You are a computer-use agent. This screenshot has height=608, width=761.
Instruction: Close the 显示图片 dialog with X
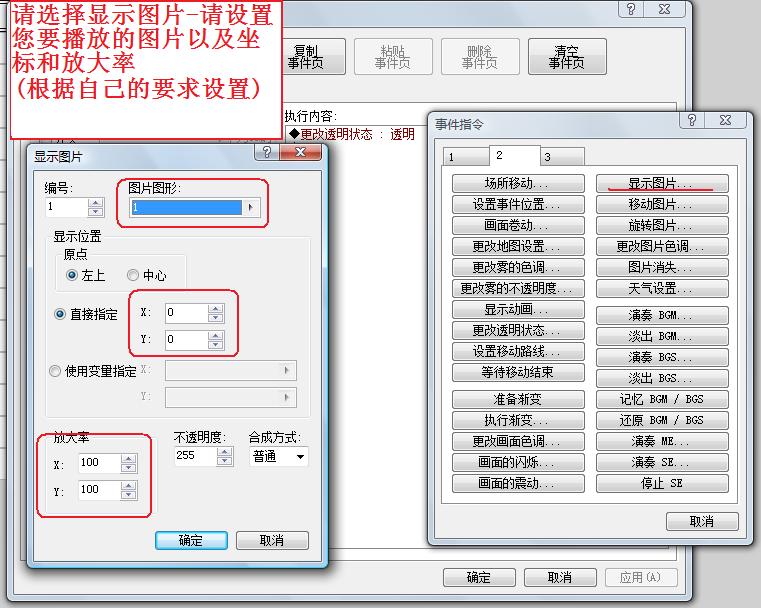click(x=300, y=152)
